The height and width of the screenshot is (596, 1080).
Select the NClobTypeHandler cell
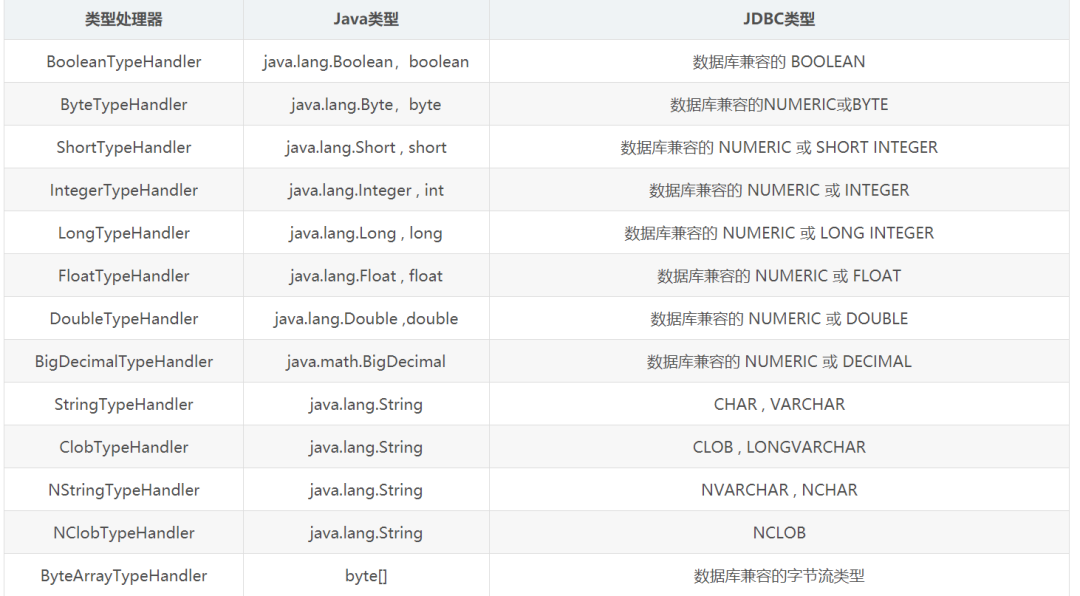124,533
